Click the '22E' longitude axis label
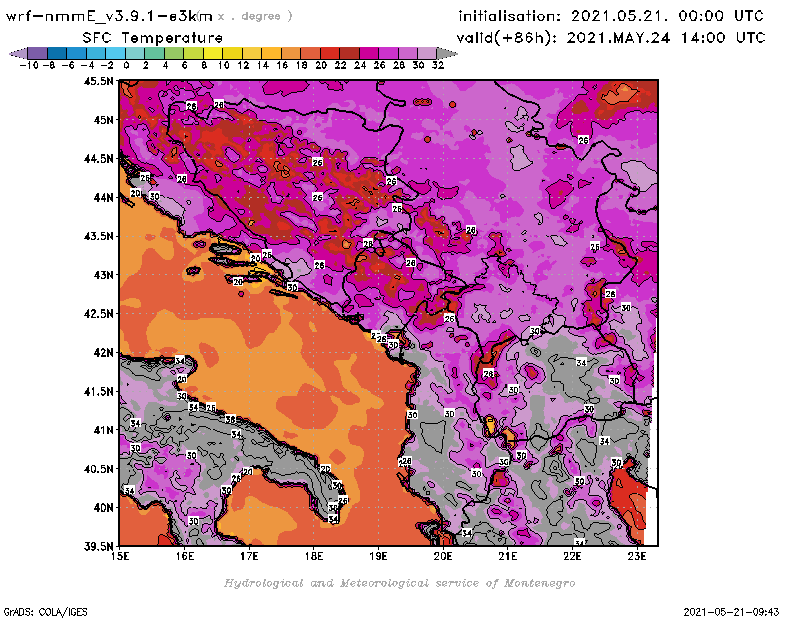The image size is (800, 618). (572, 556)
